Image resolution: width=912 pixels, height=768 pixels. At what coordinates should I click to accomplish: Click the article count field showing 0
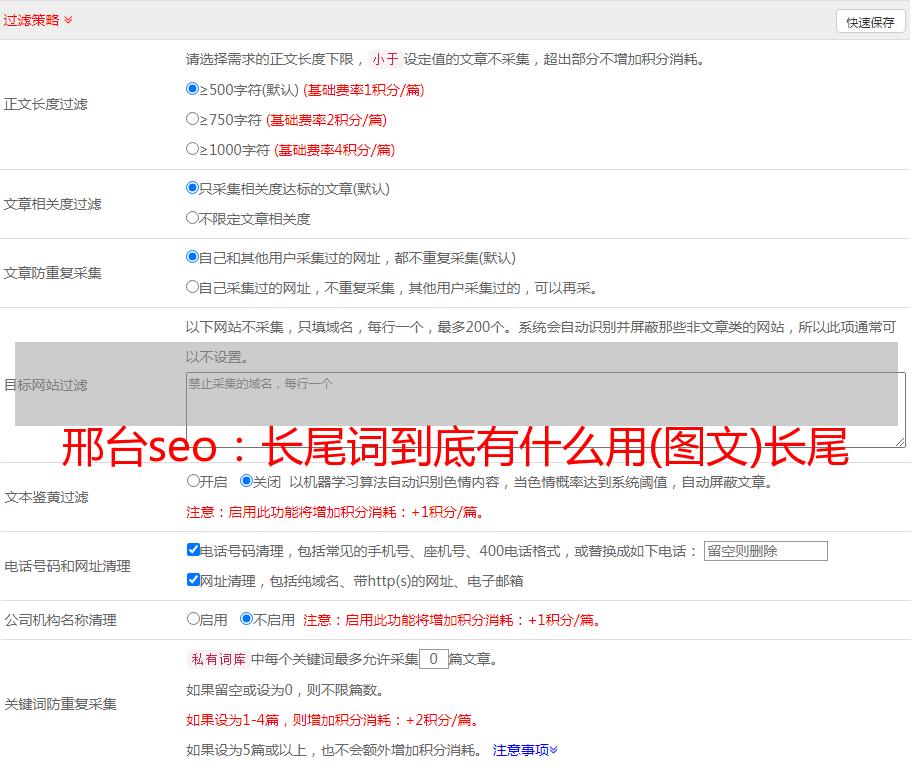point(434,659)
